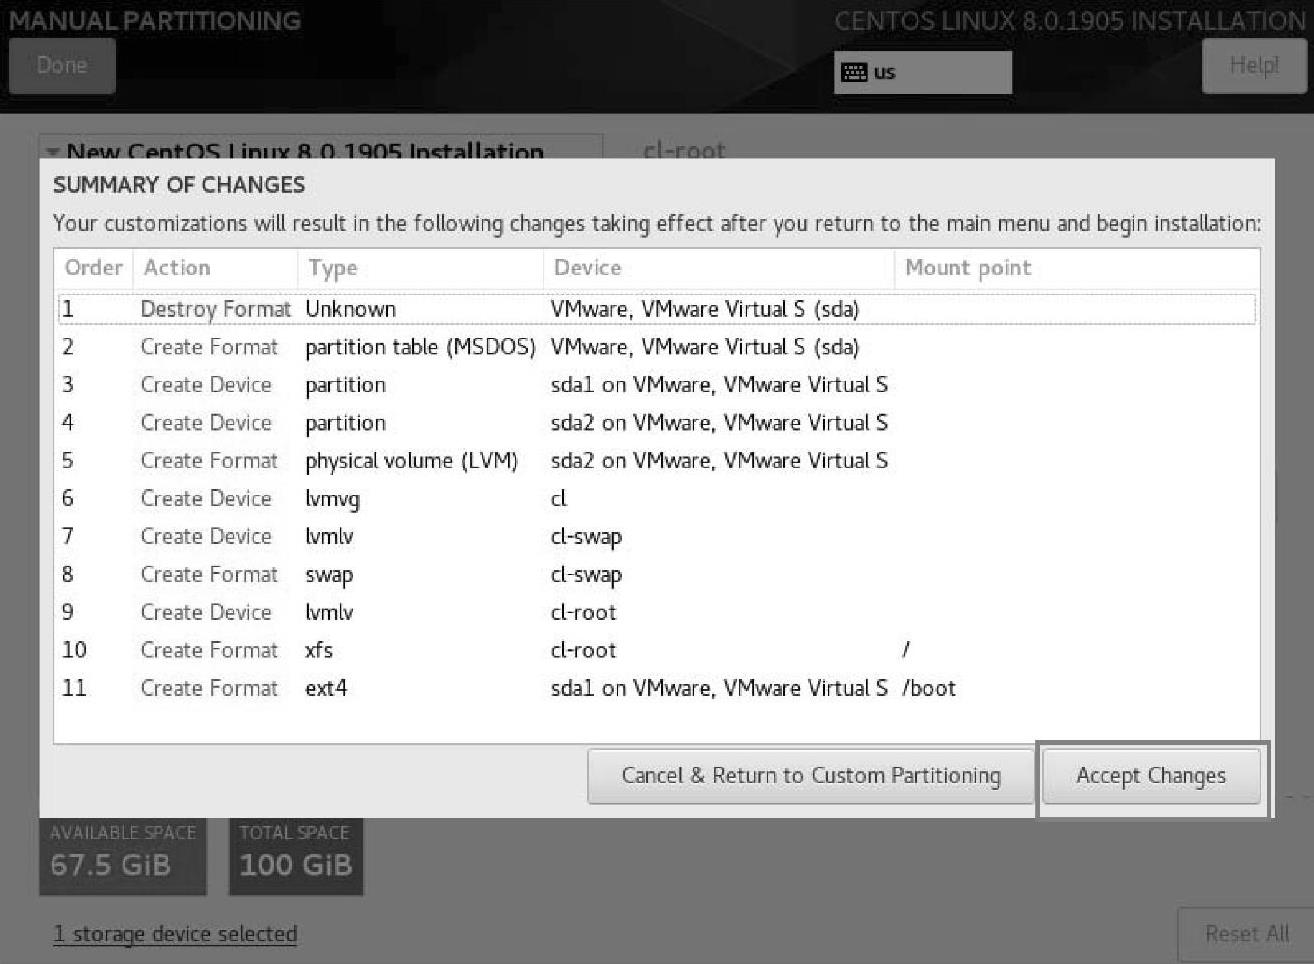The width and height of the screenshot is (1314, 964).
Task: Select row 9 lvmlv cl-root
Action: [657, 613]
